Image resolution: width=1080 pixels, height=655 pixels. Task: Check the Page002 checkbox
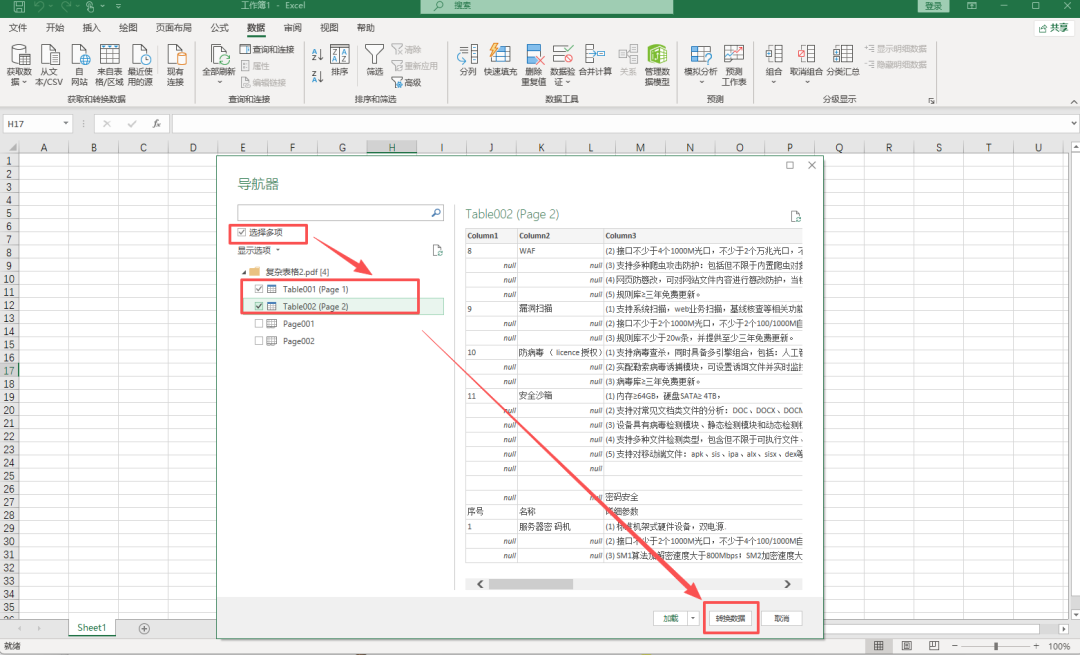click(259, 341)
